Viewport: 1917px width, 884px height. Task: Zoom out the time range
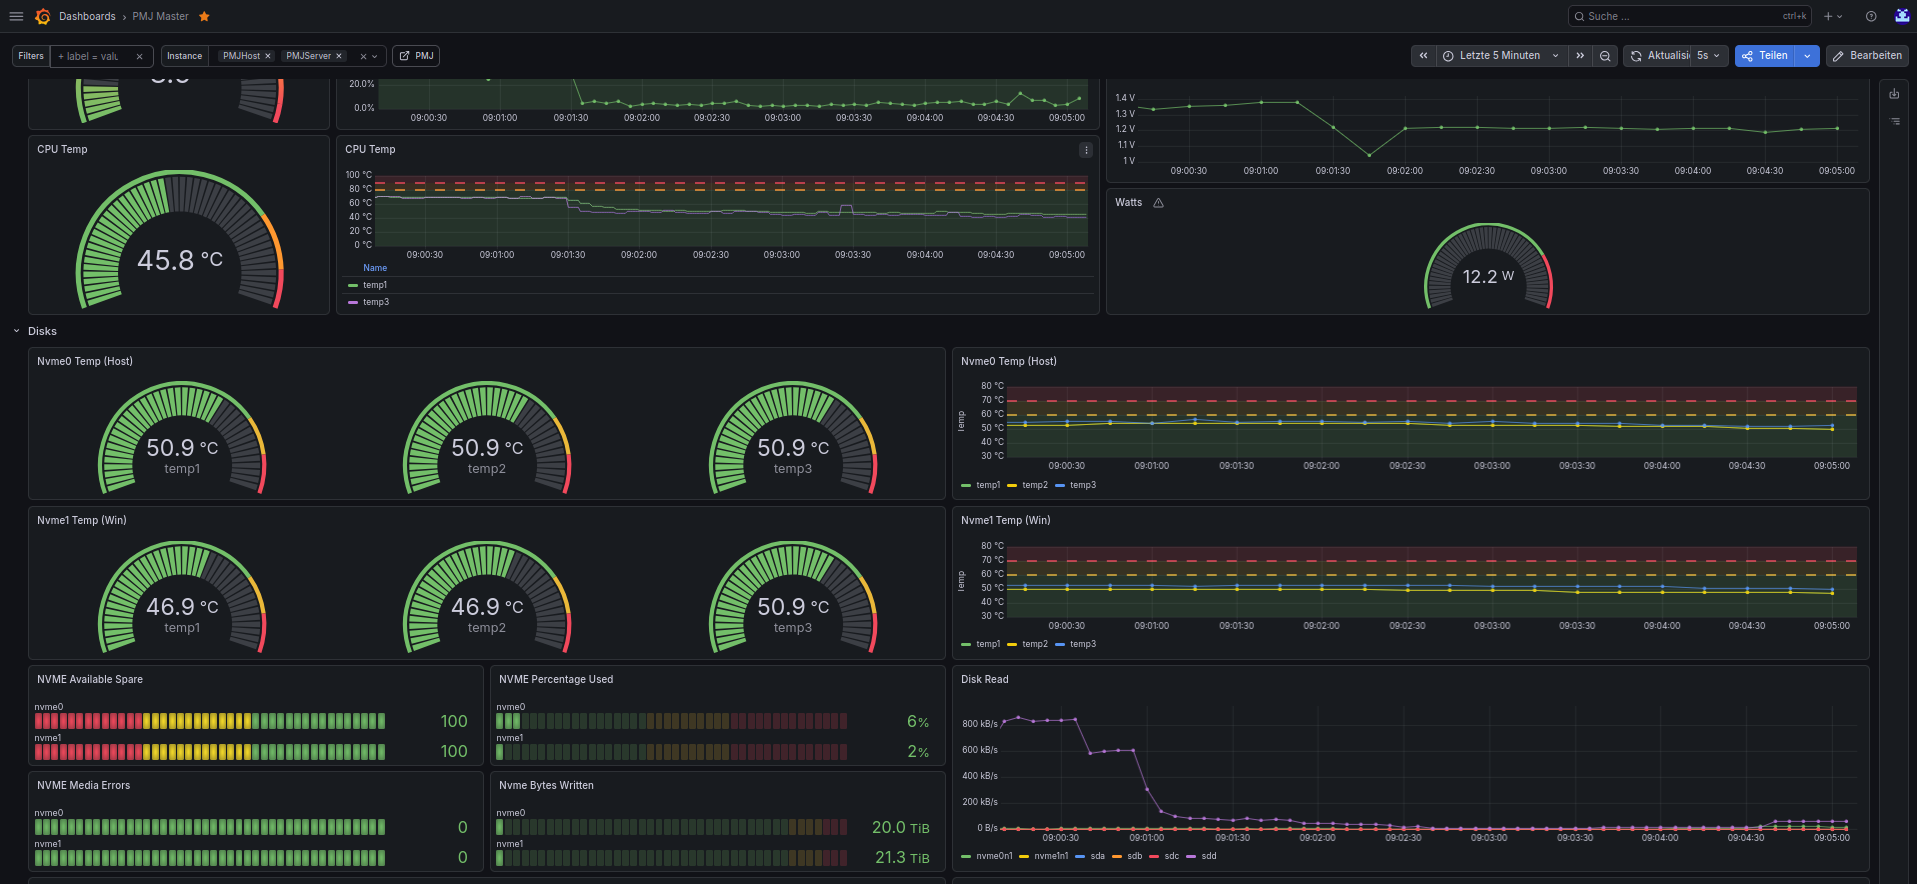coord(1605,56)
